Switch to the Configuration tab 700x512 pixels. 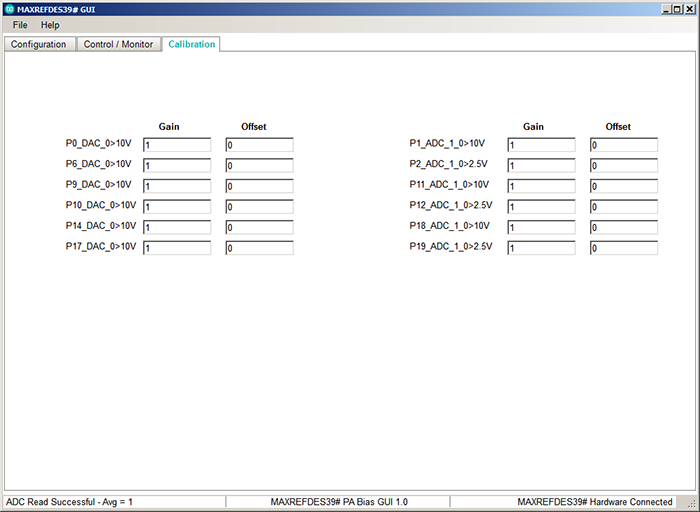pos(39,44)
